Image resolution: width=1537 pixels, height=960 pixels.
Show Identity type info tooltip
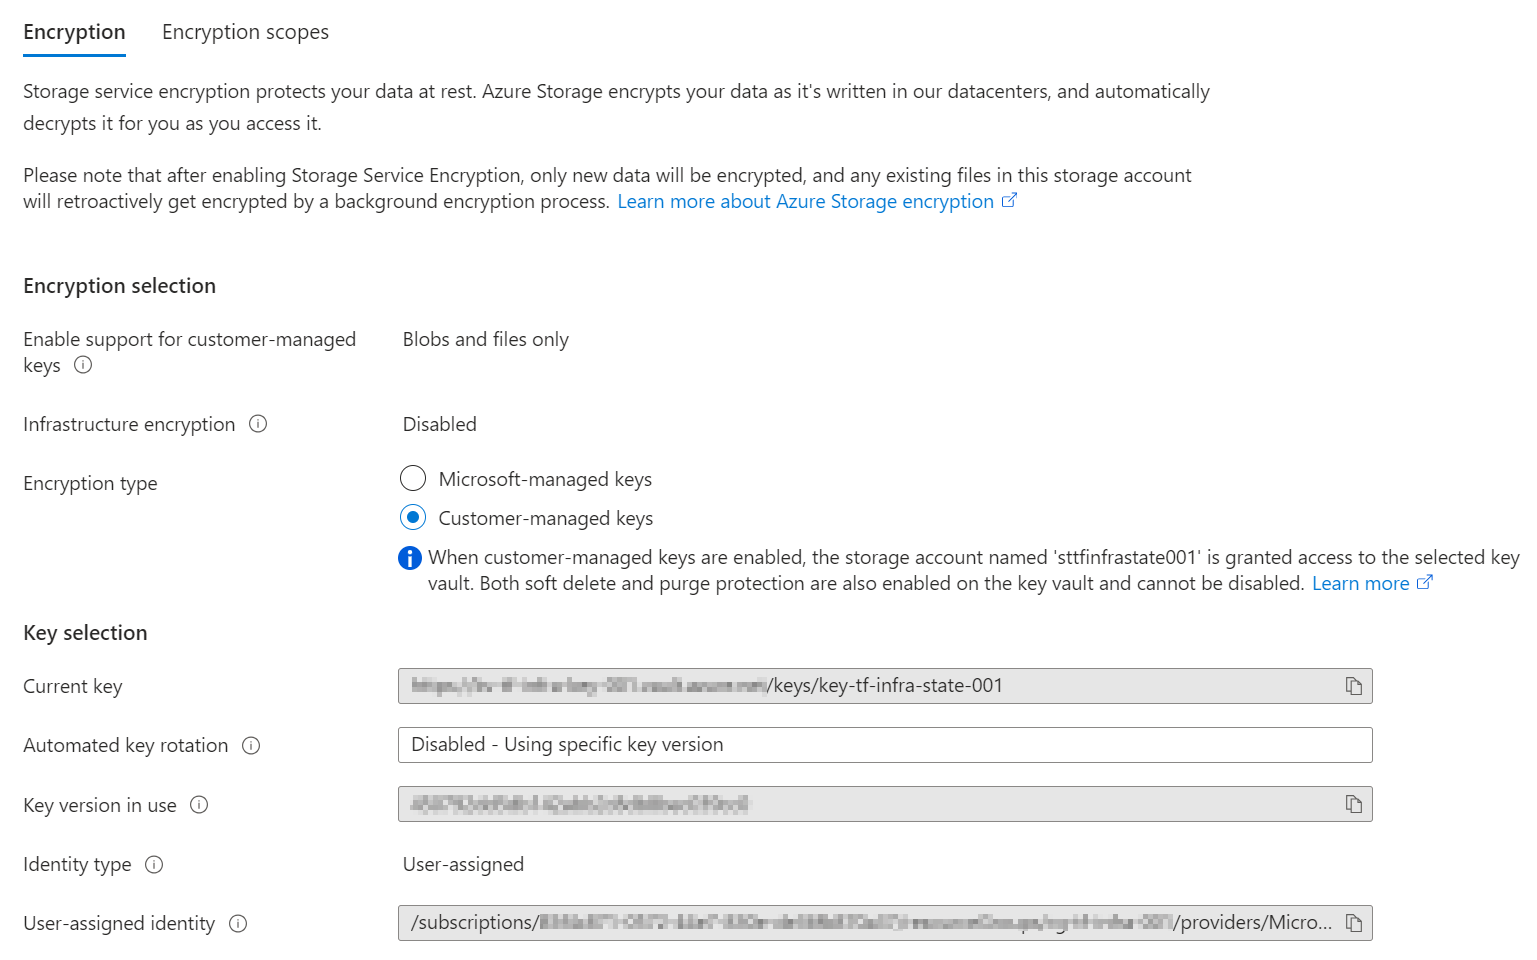point(154,865)
